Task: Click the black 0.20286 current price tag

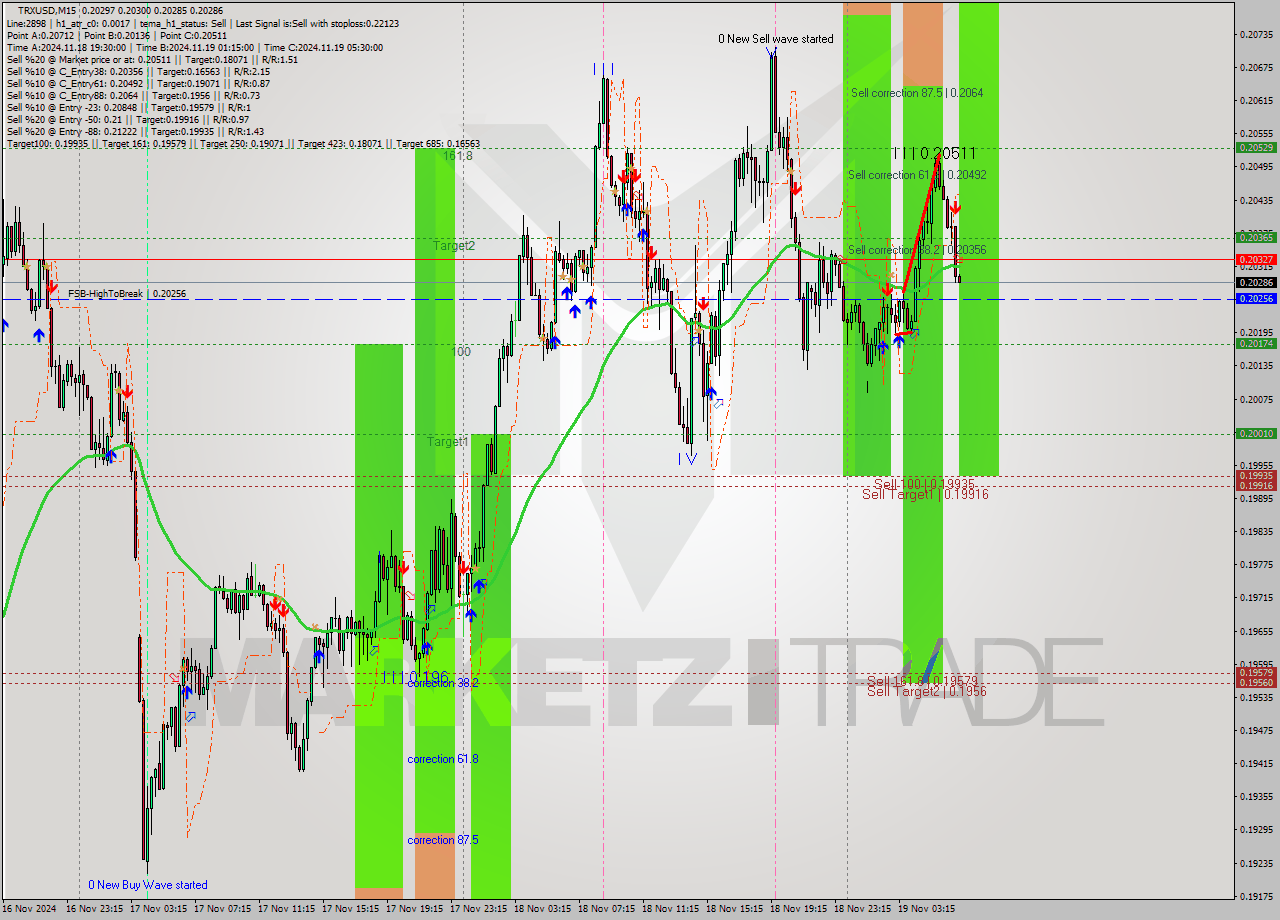Action: click(x=1256, y=282)
